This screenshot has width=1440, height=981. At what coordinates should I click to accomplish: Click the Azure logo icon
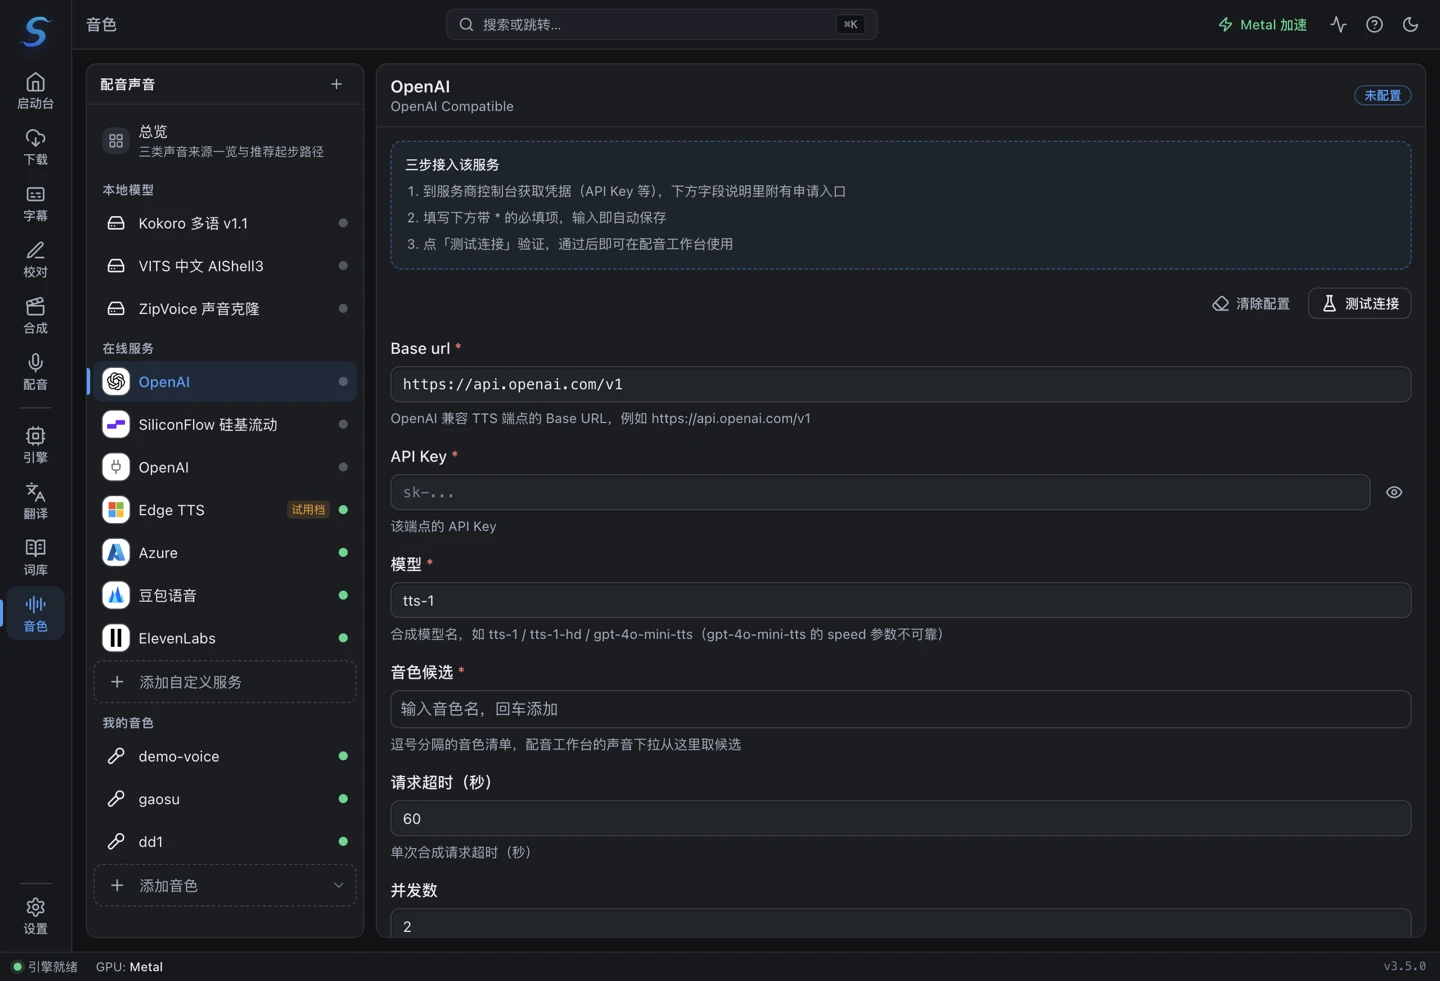click(x=116, y=552)
